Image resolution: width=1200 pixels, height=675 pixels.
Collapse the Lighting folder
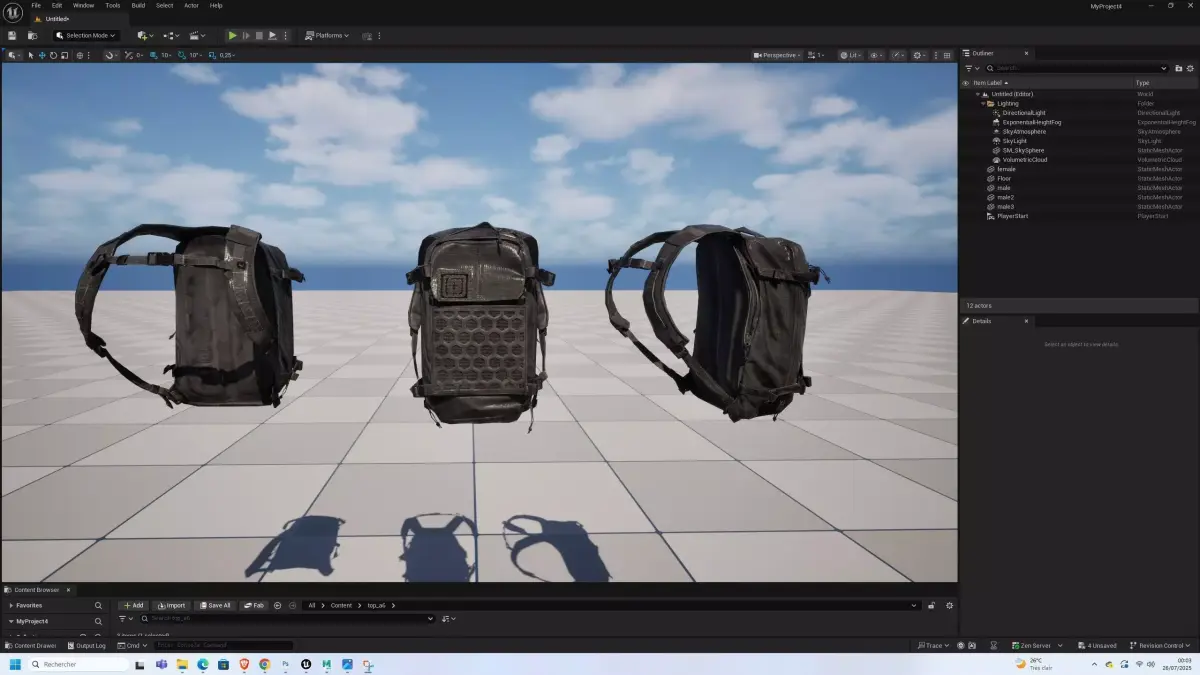click(982, 103)
